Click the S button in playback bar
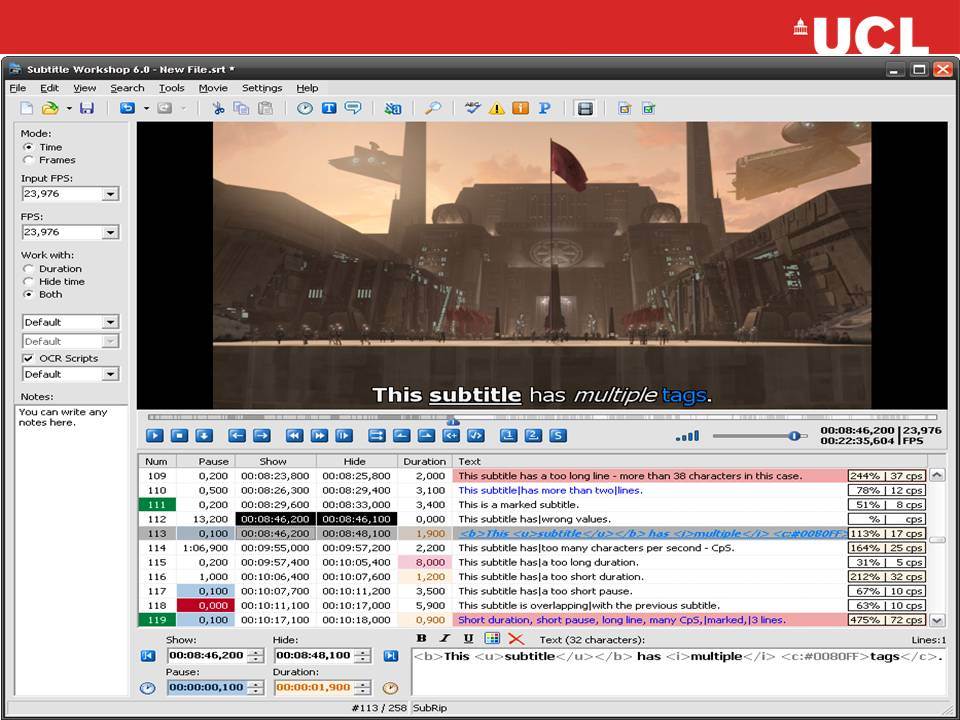This screenshot has width=960, height=720. click(x=558, y=436)
